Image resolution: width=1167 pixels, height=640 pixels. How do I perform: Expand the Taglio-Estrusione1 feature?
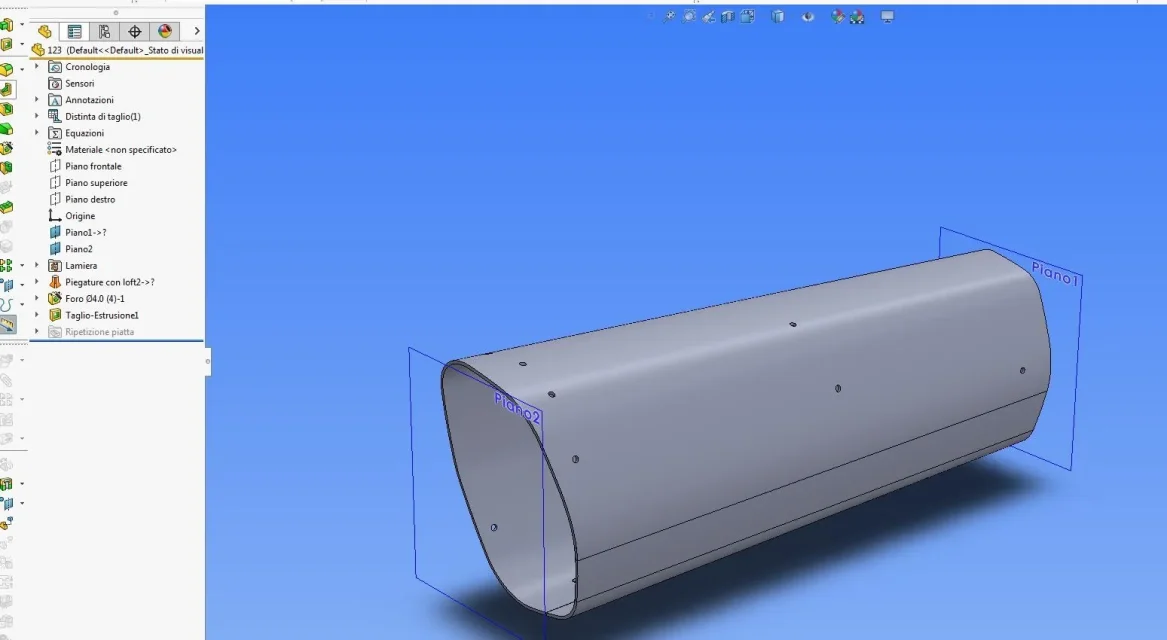coord(36,315)
